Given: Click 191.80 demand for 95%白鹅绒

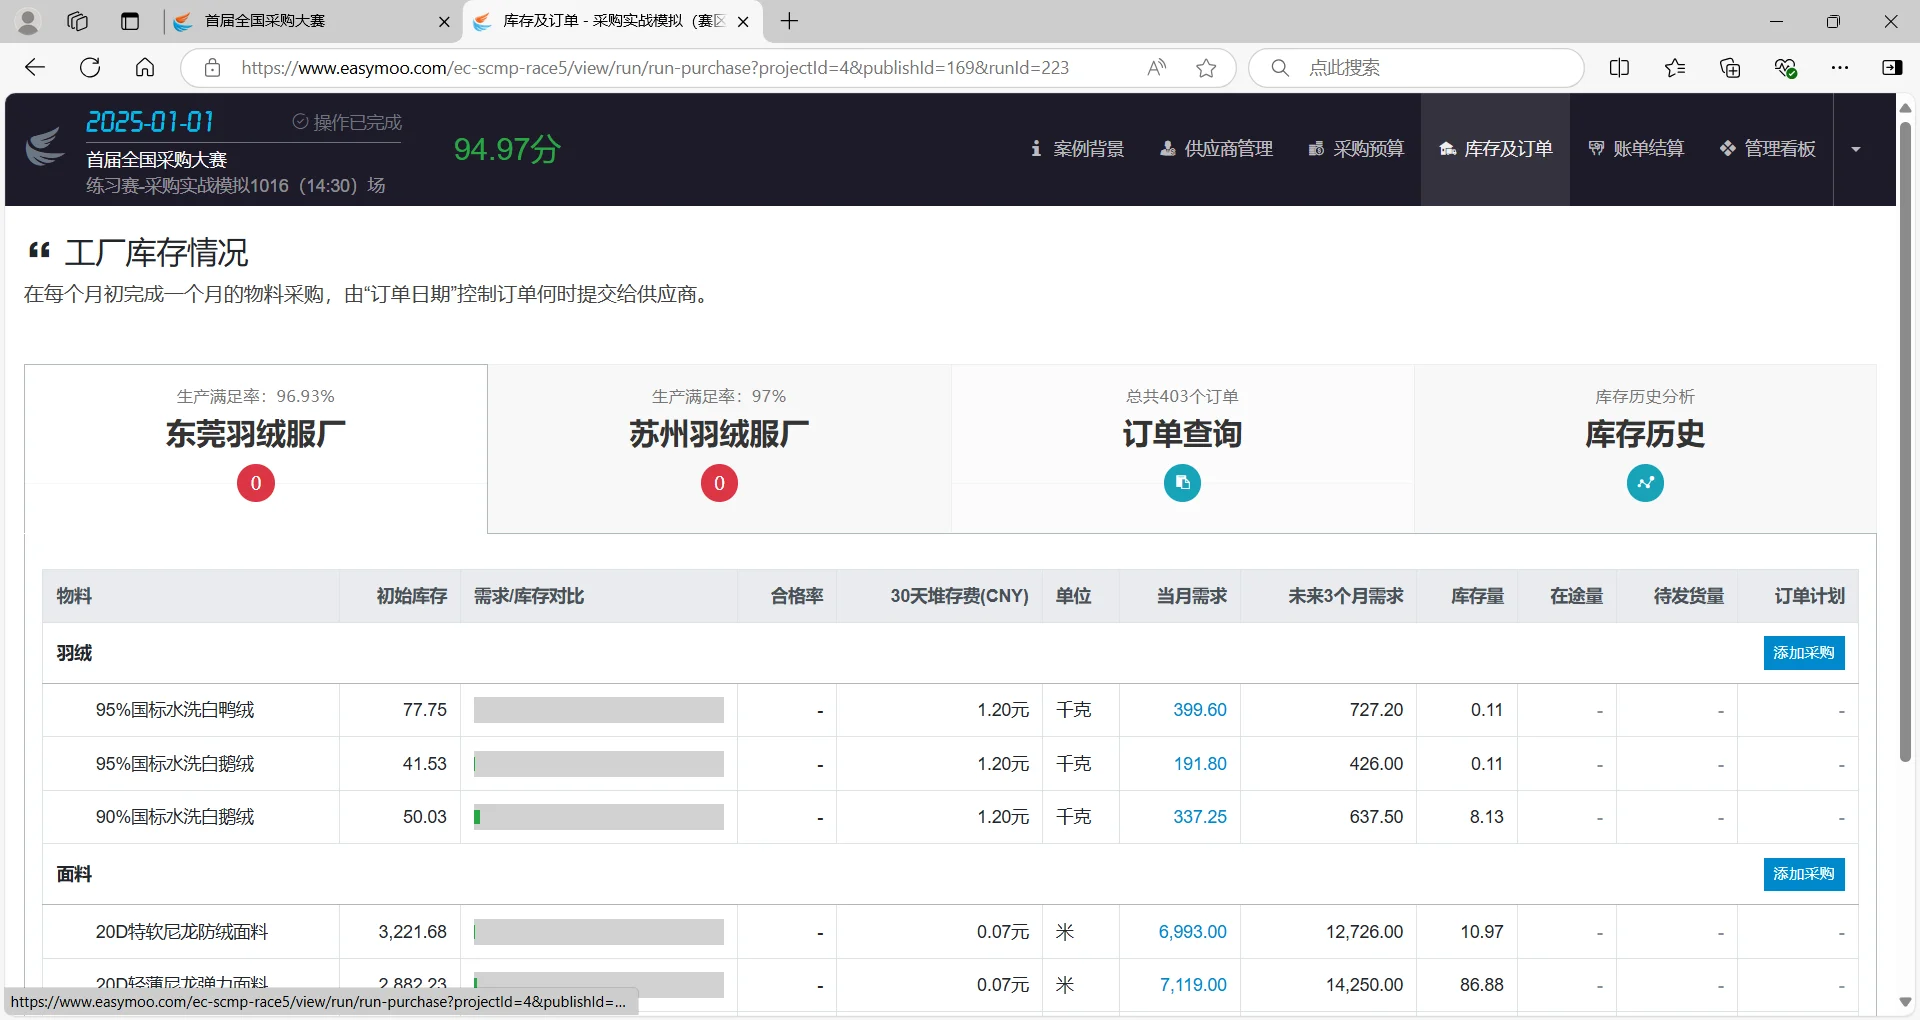Looking at the screenshot, I should [1200, 764].
